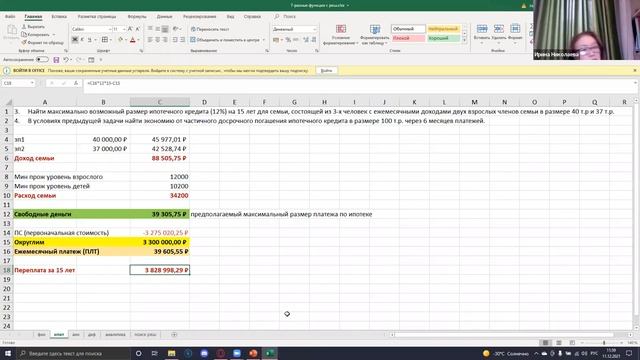
Task: Open Format as Table (Форматировать как таблицу)
Action: click(374, 34)
